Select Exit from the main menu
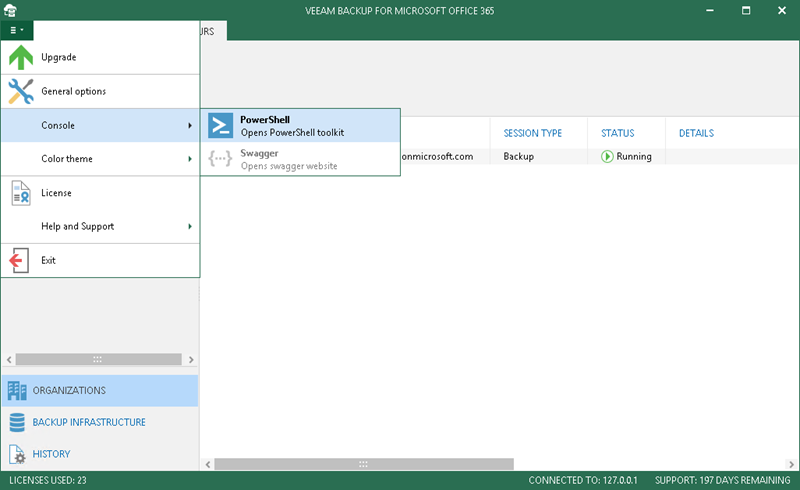This screenshot has width=800, height=490. [100, 260]
